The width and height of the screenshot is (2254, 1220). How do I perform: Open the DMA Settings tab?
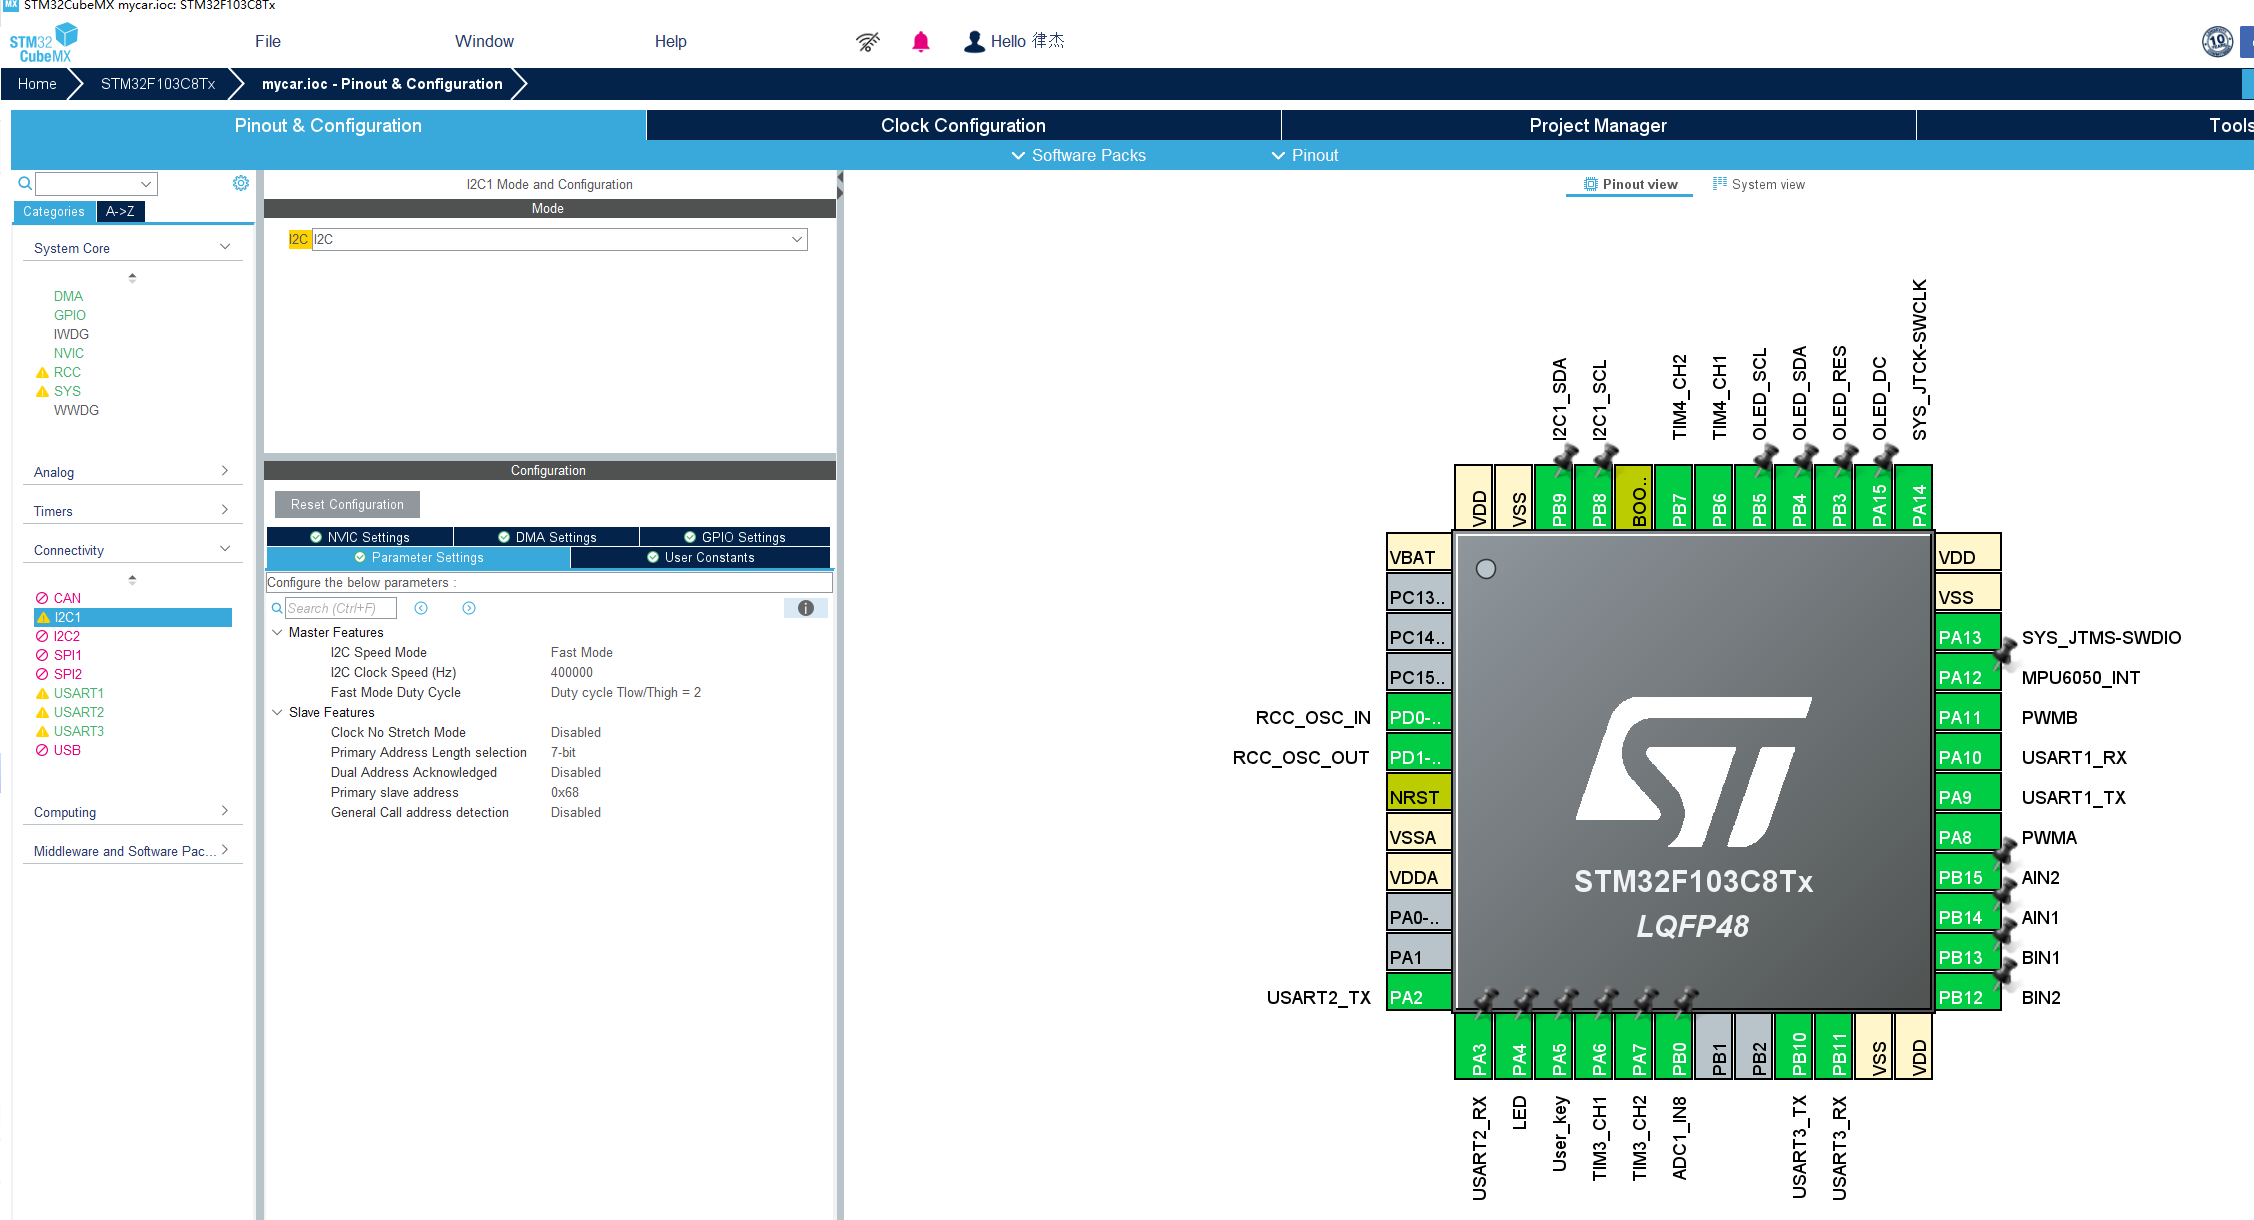click(x=547, y=537)
